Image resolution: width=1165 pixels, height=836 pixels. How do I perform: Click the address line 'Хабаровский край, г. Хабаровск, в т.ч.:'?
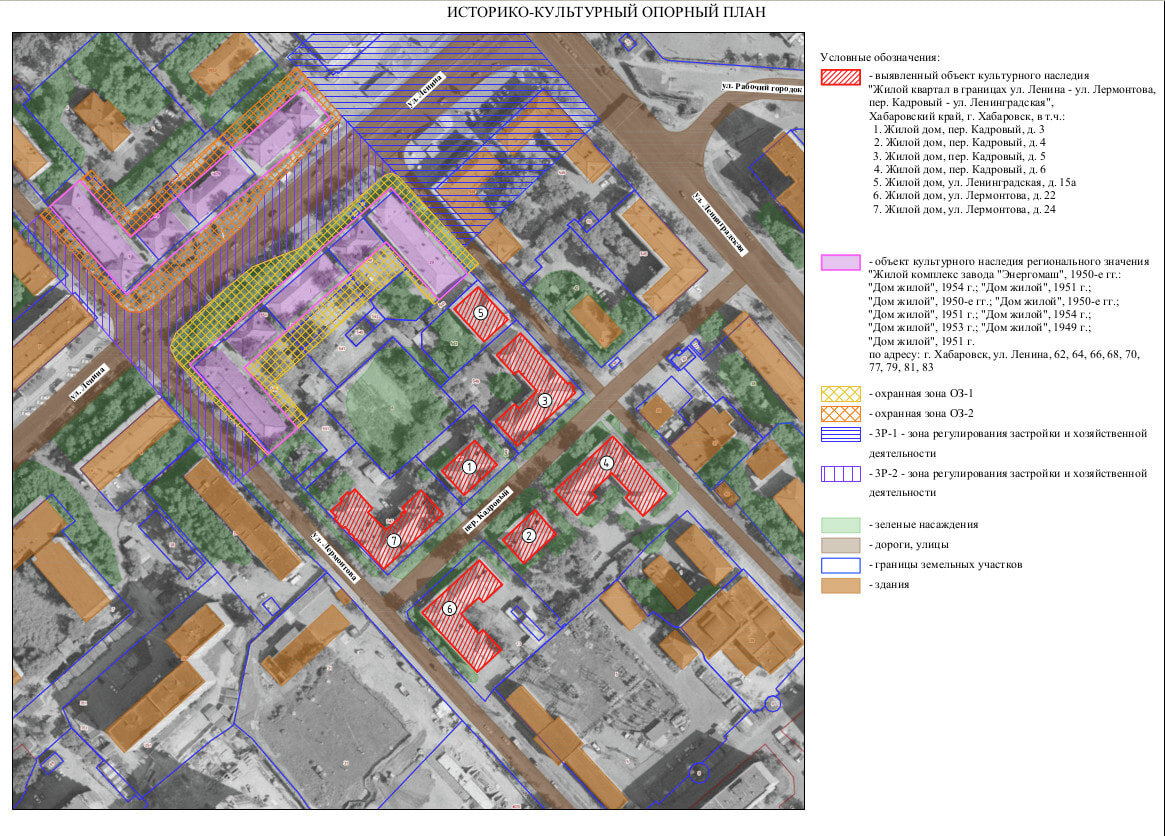[967, 117]
